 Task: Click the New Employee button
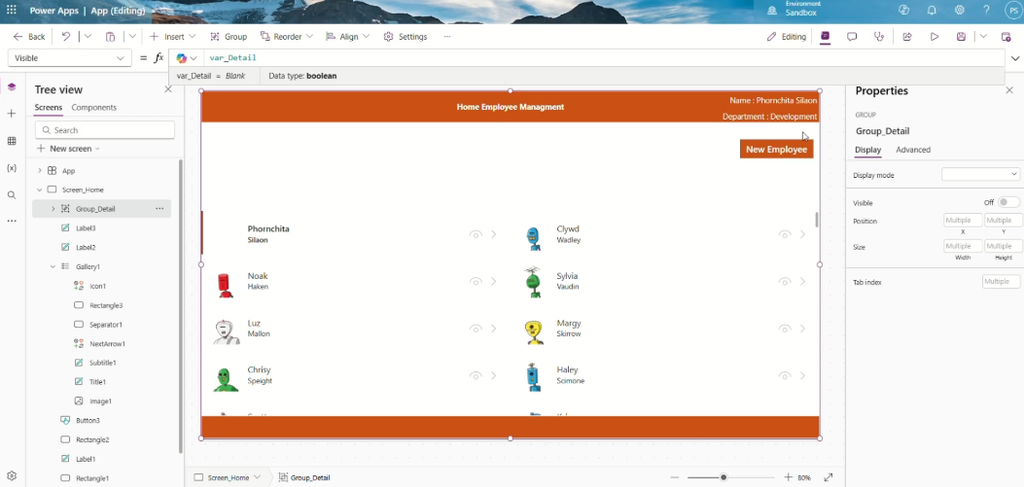pyautogui.click(x=776, y=149)
